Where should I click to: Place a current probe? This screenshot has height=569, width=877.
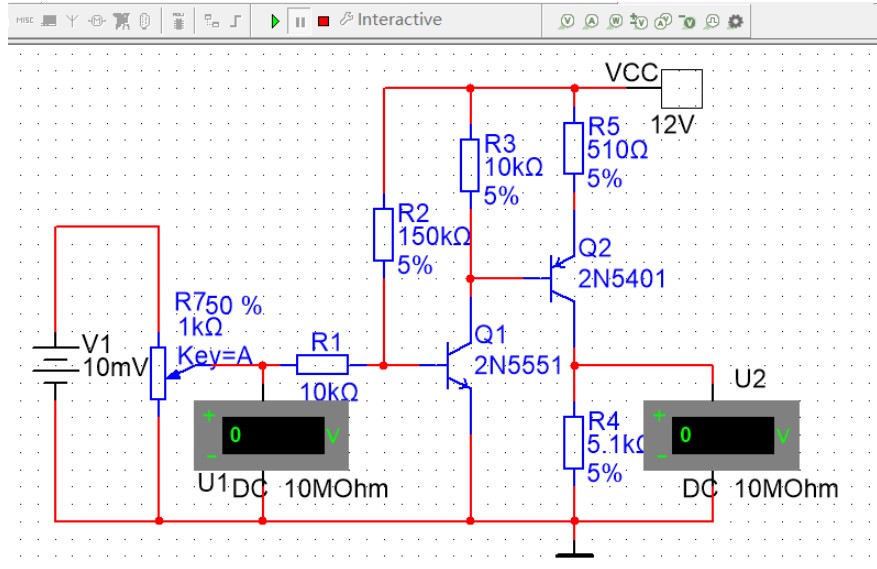591,20
